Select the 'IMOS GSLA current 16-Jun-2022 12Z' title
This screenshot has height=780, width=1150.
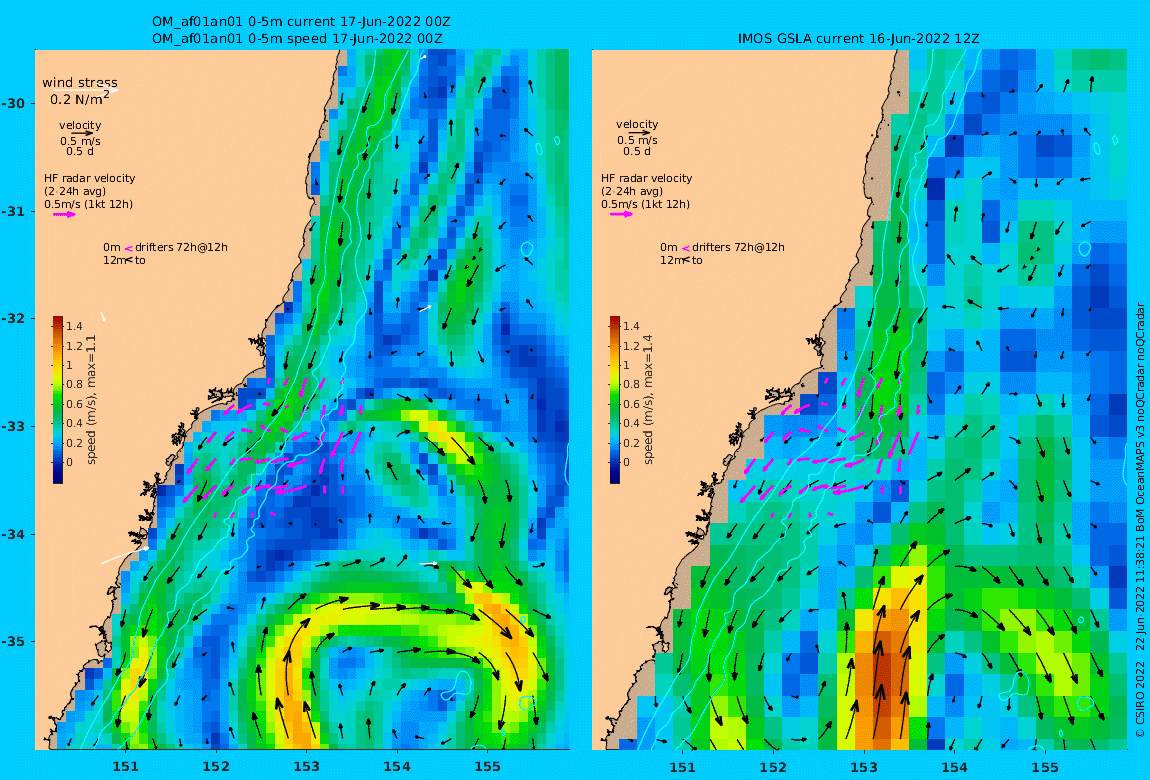click(x=858, y=38)
